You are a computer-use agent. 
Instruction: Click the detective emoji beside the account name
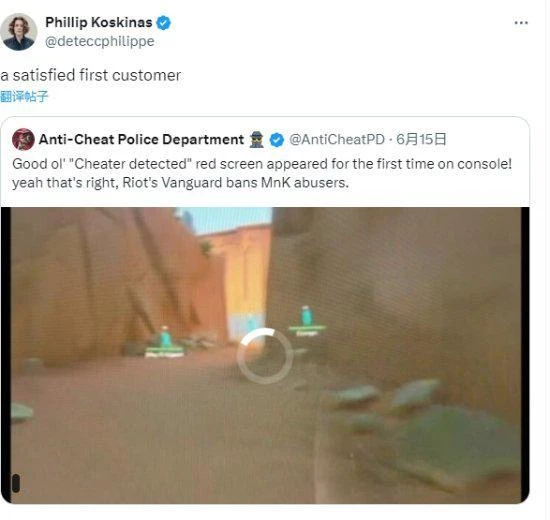click(256, 140)
